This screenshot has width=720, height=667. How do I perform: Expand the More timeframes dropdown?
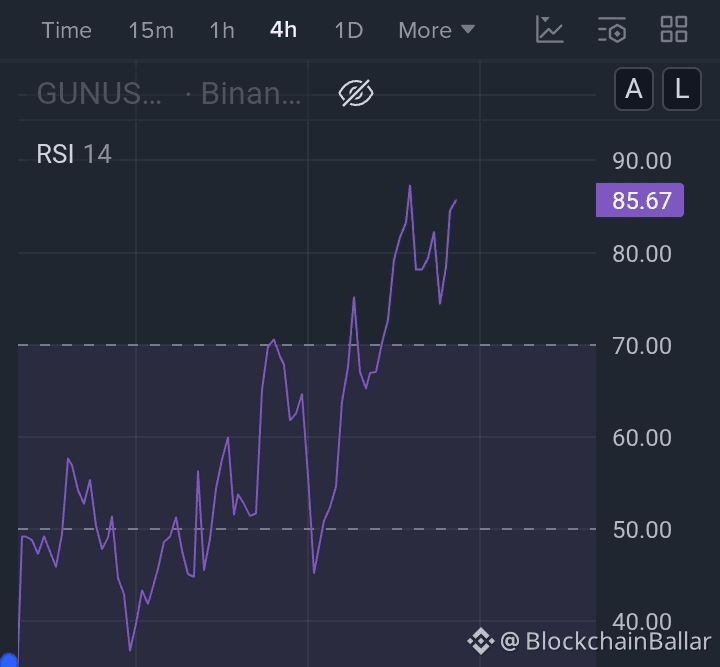[425, 30]
